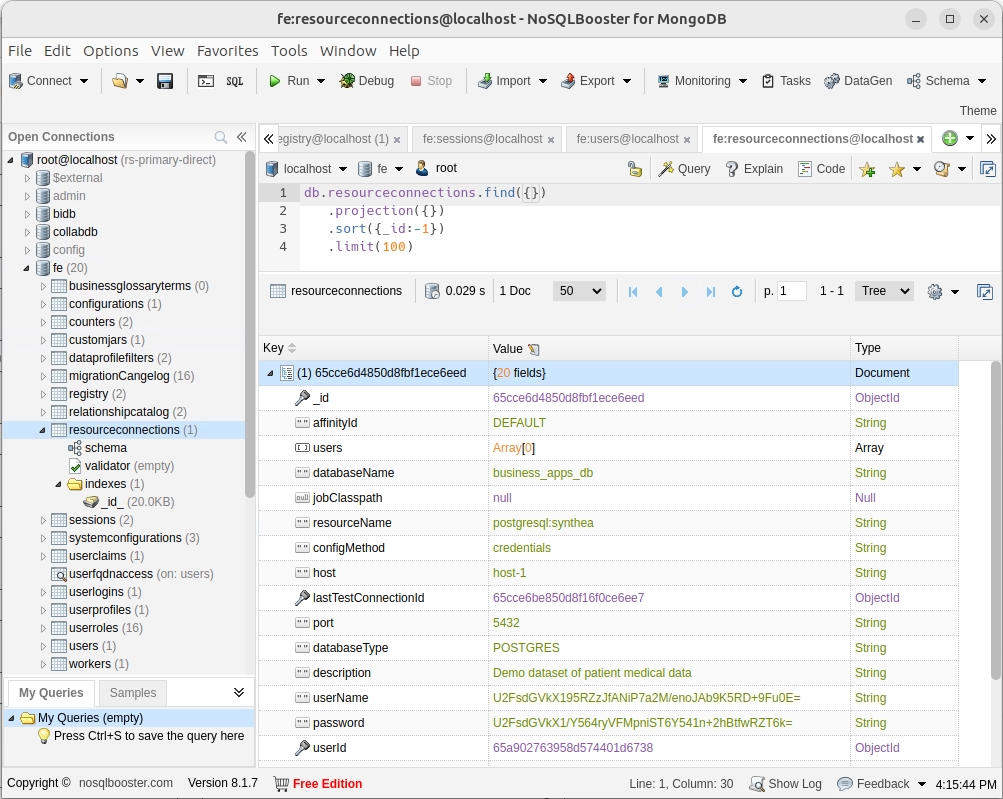Switch to the Samples tab

[133, 693]
